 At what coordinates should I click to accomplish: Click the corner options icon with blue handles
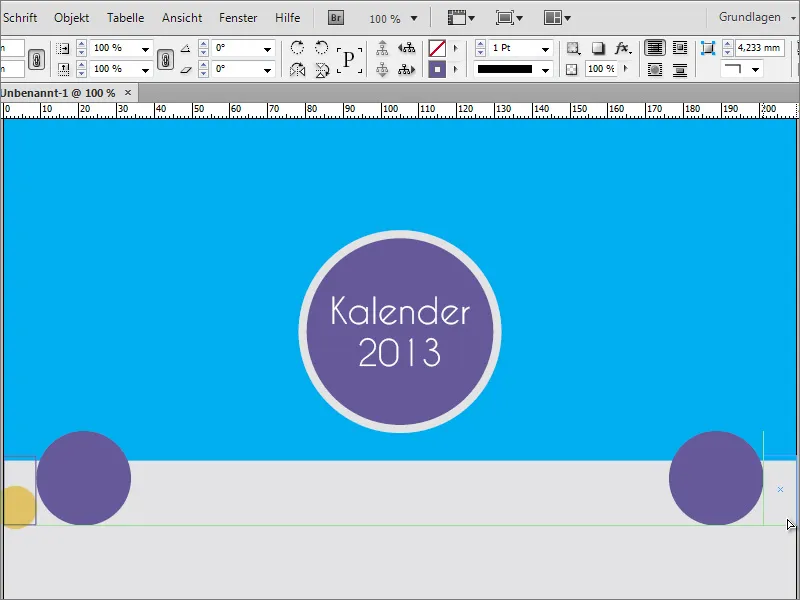(x=708, y=48)
